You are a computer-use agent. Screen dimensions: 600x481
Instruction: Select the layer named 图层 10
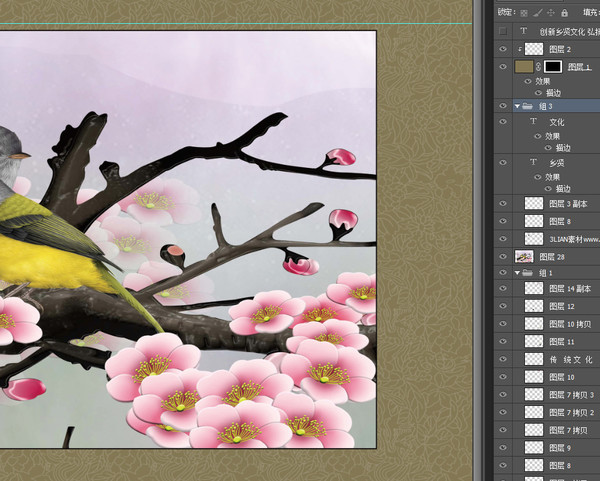tap(562, 377)
